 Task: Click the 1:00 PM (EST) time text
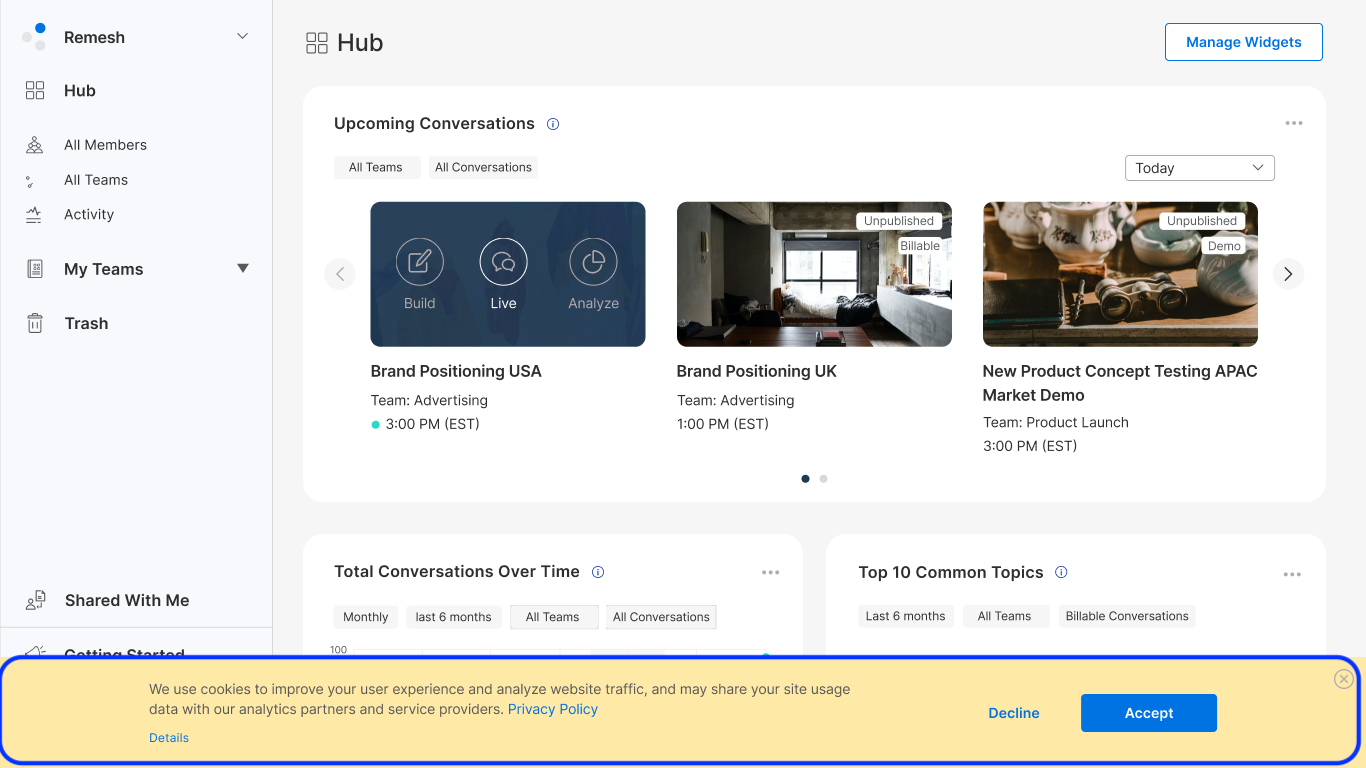[723, 424]
